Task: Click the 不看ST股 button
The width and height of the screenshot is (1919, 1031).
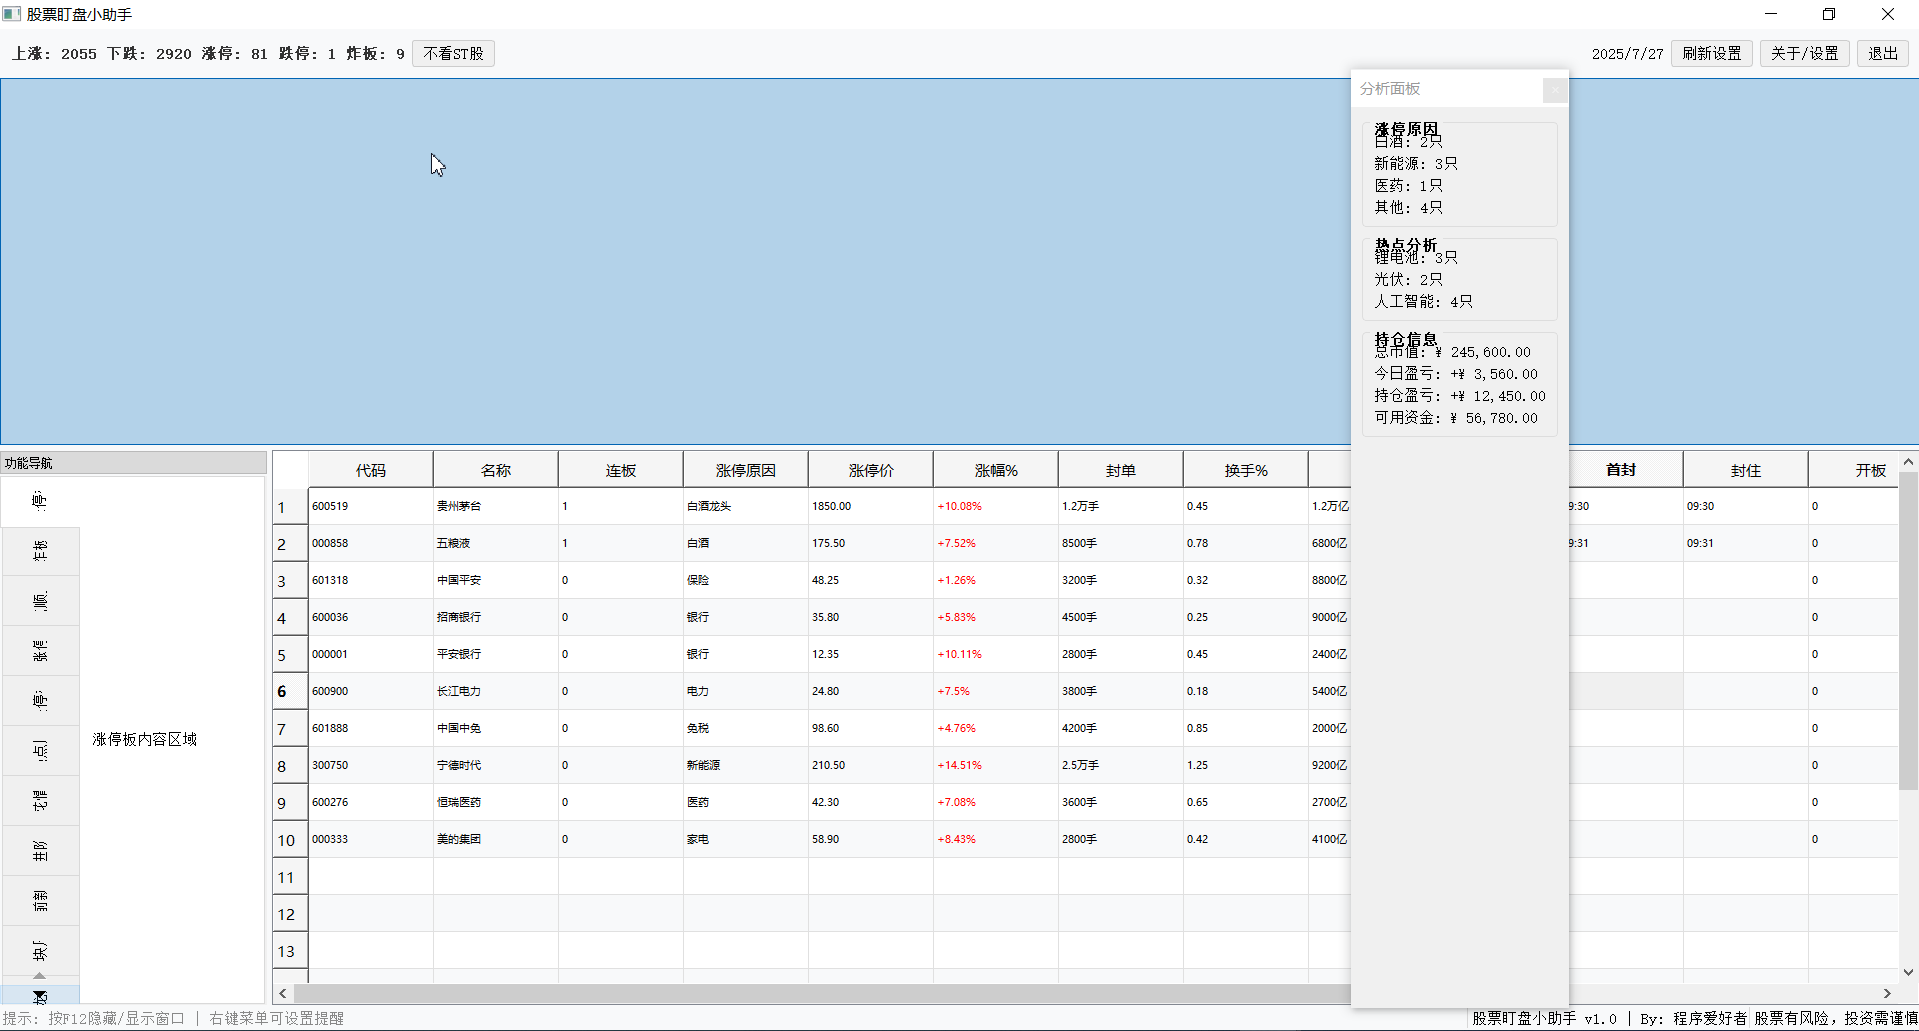Action: [x=453, y=53]
